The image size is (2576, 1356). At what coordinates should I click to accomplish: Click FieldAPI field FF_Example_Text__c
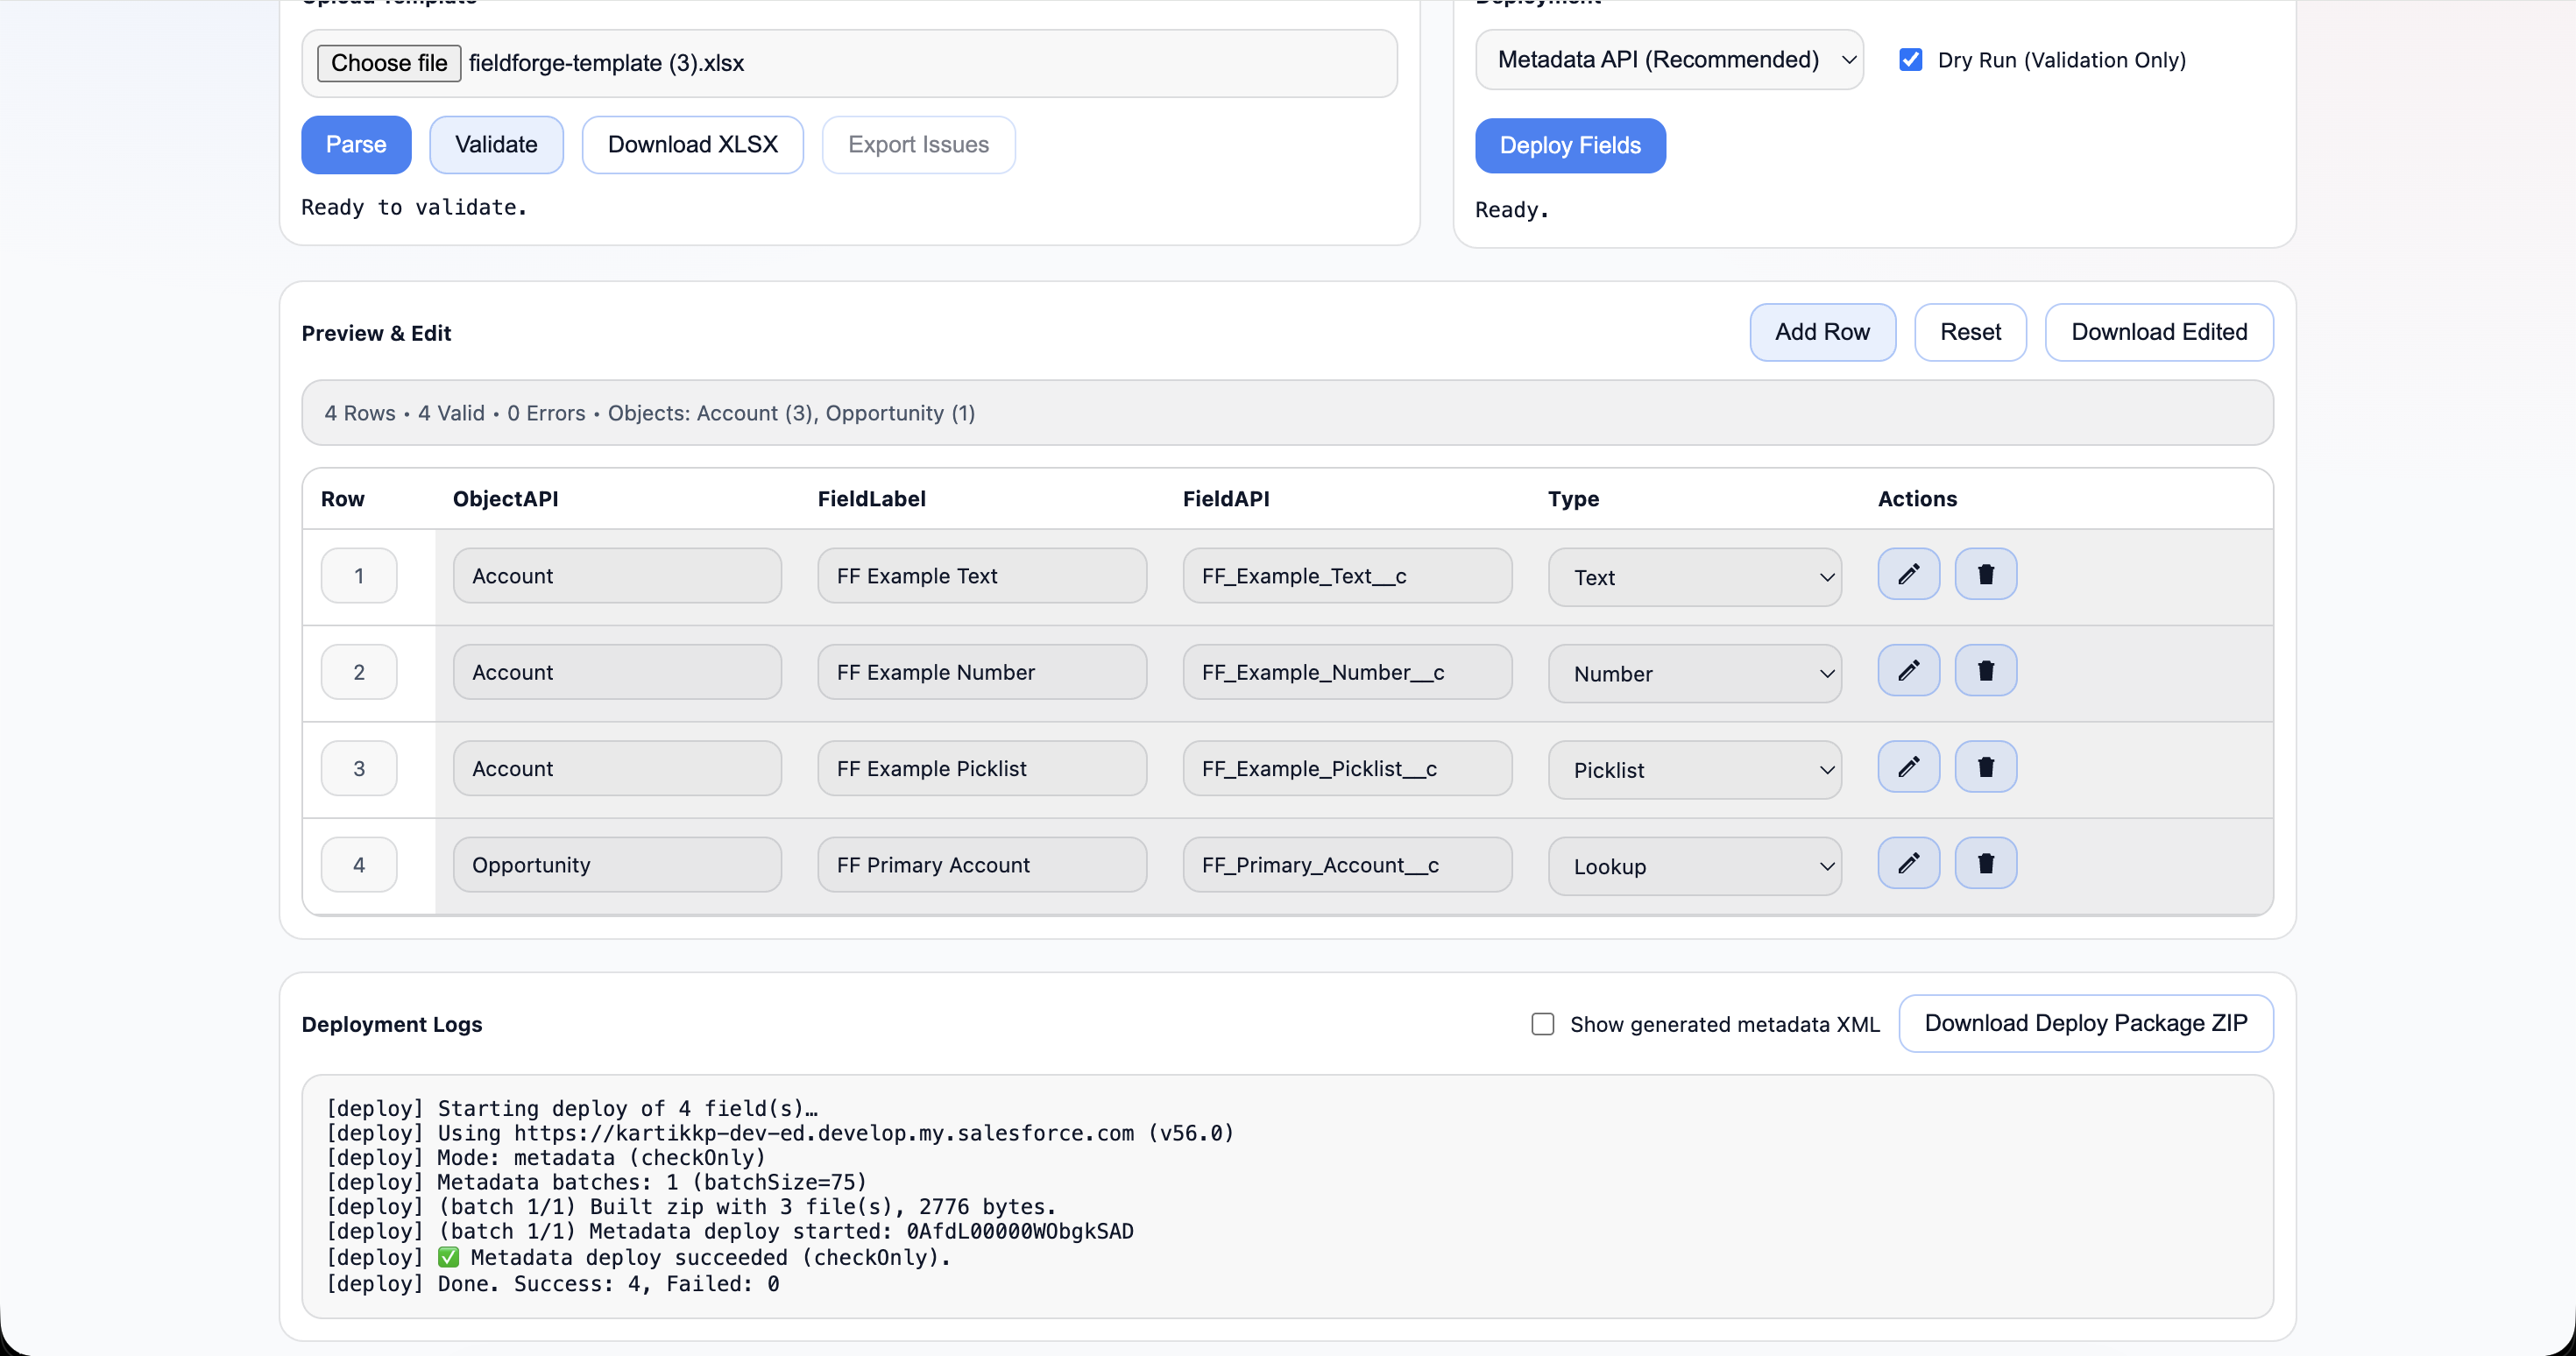[x=1347, y=575]
